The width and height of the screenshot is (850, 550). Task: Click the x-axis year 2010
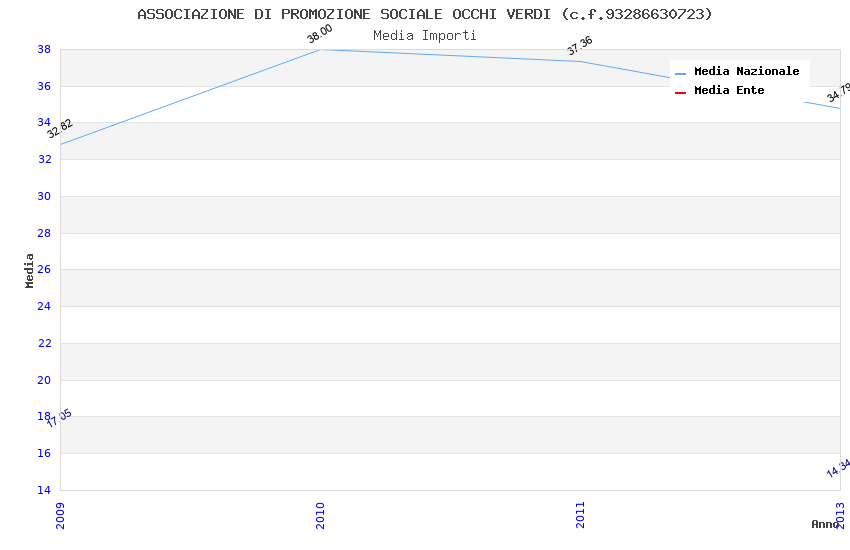[x=320, y=515]
